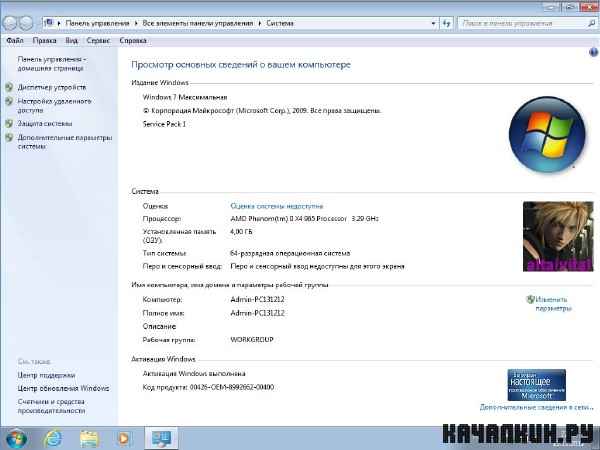Open Центр обновления Windows link
The image size is (600, 450).
click(63, 388)
